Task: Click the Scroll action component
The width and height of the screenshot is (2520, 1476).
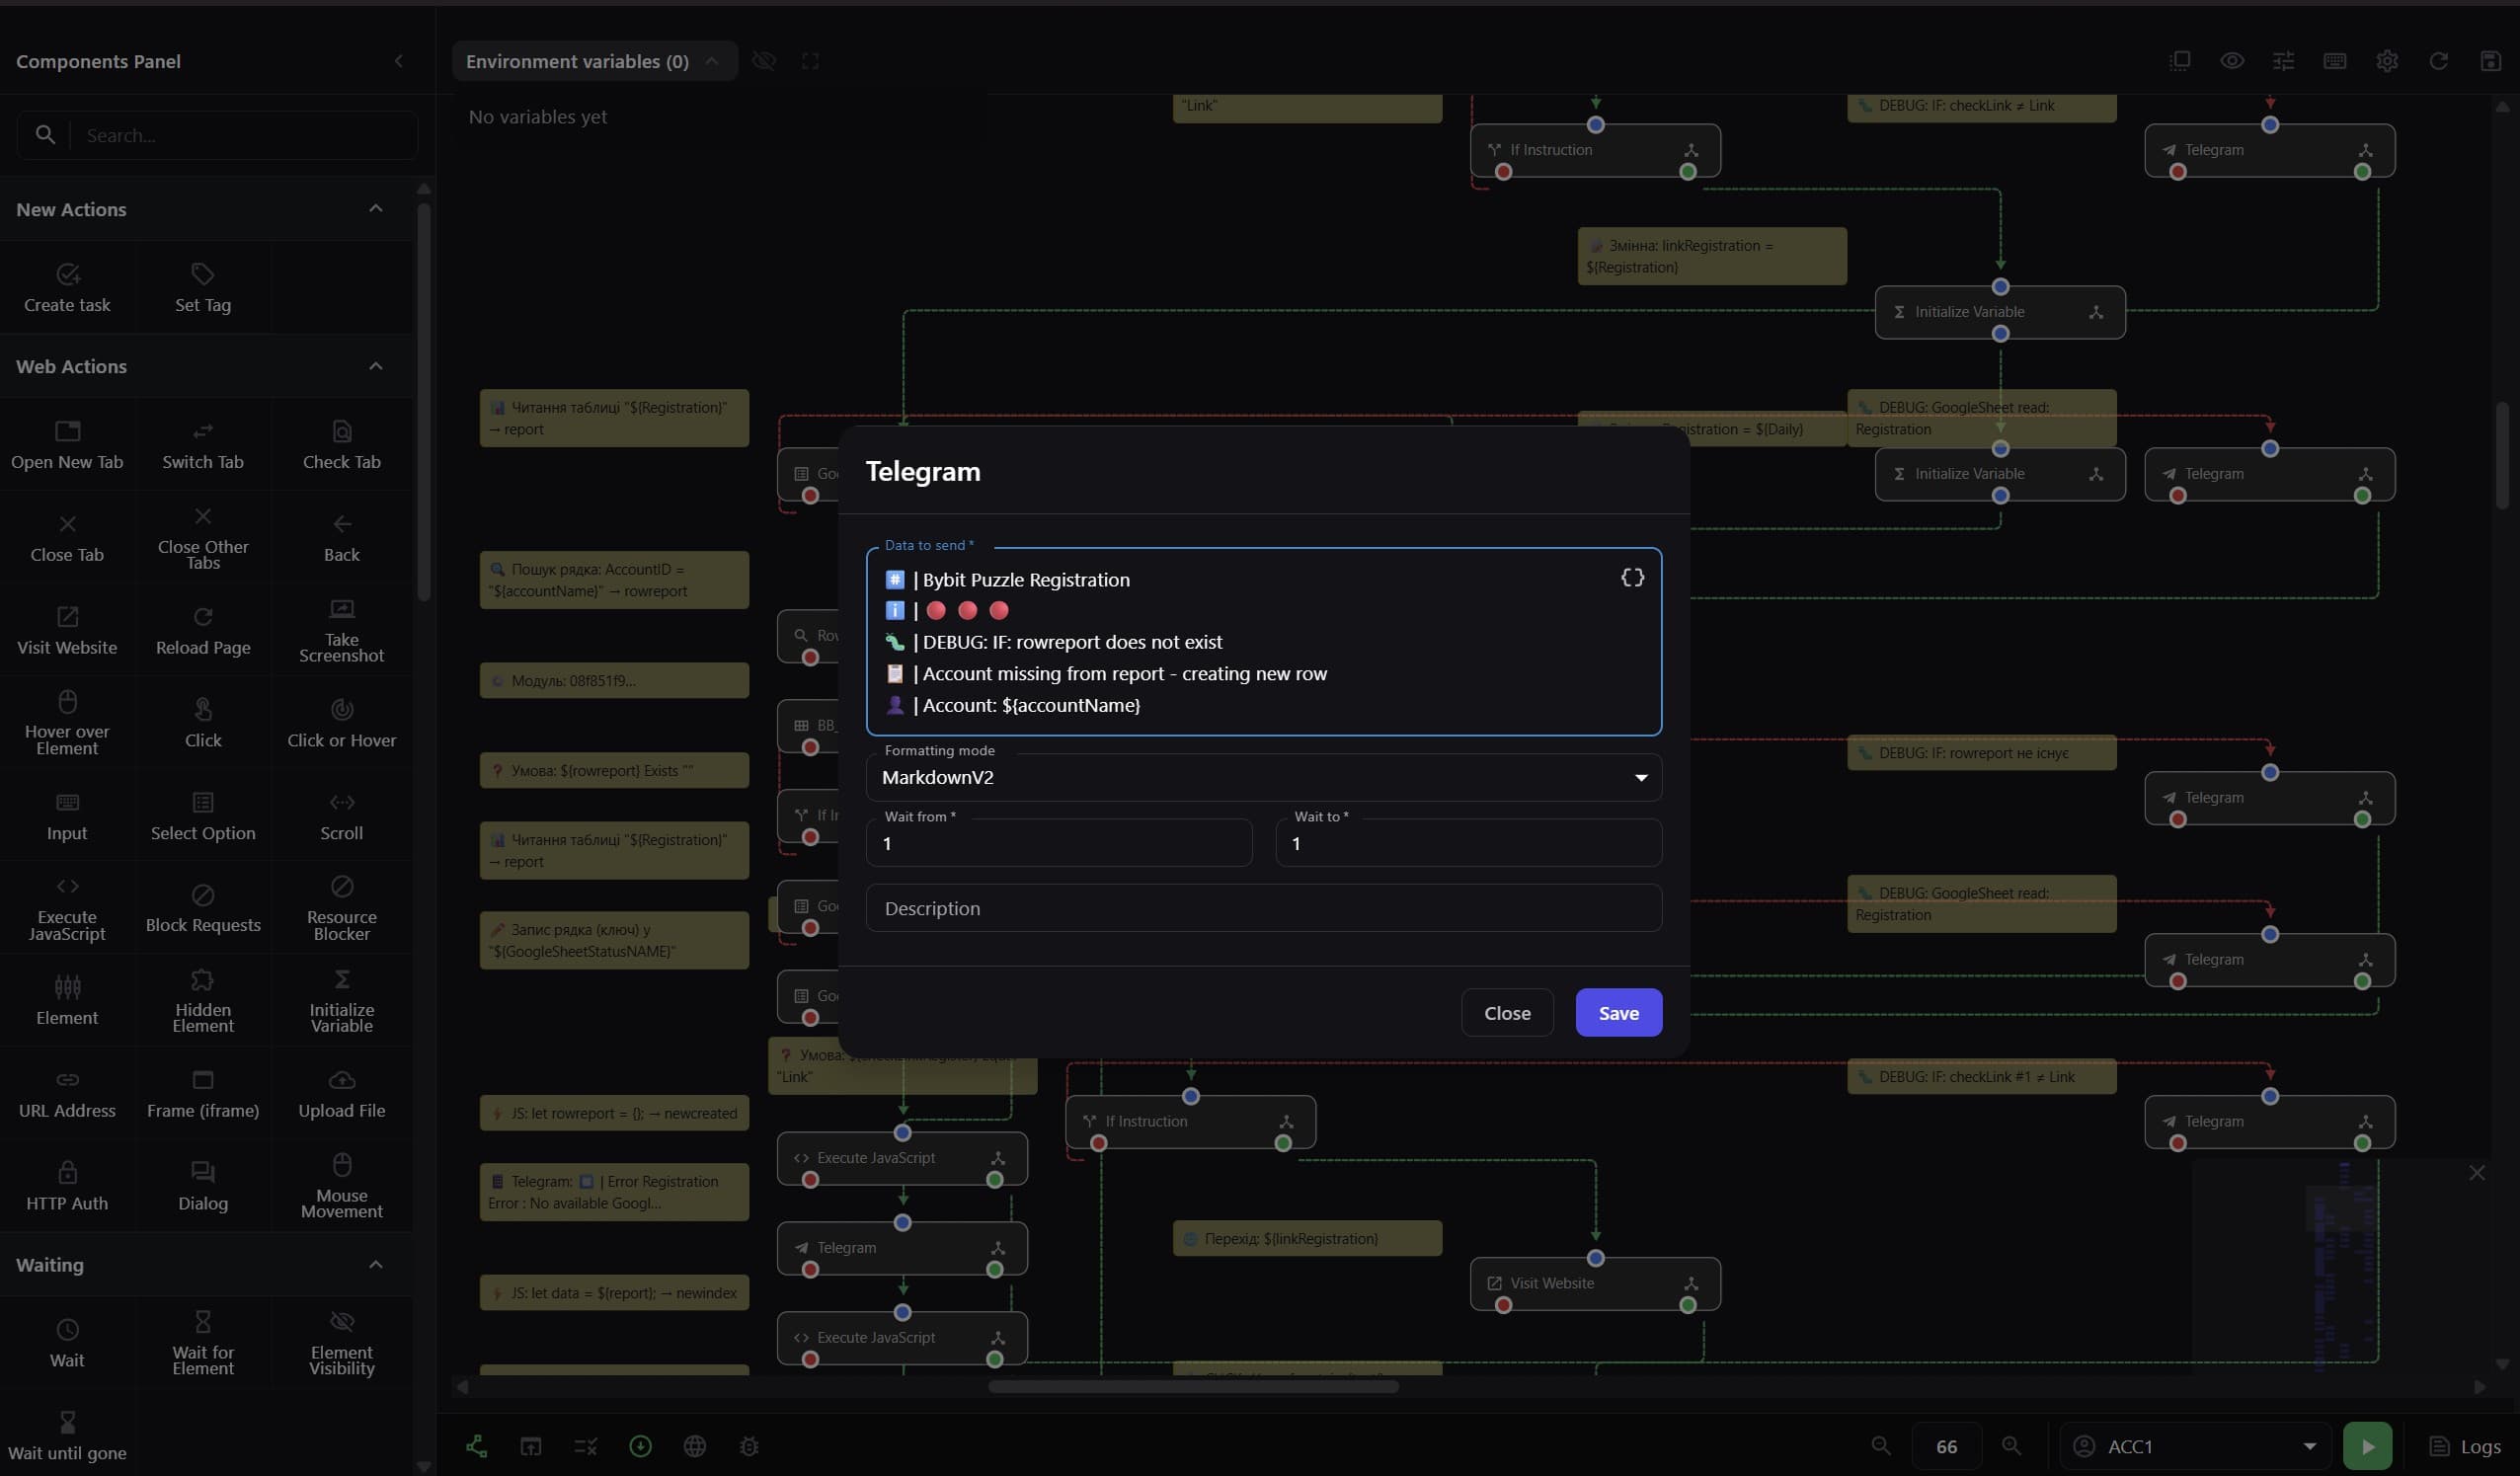Action: click(341, 816)
